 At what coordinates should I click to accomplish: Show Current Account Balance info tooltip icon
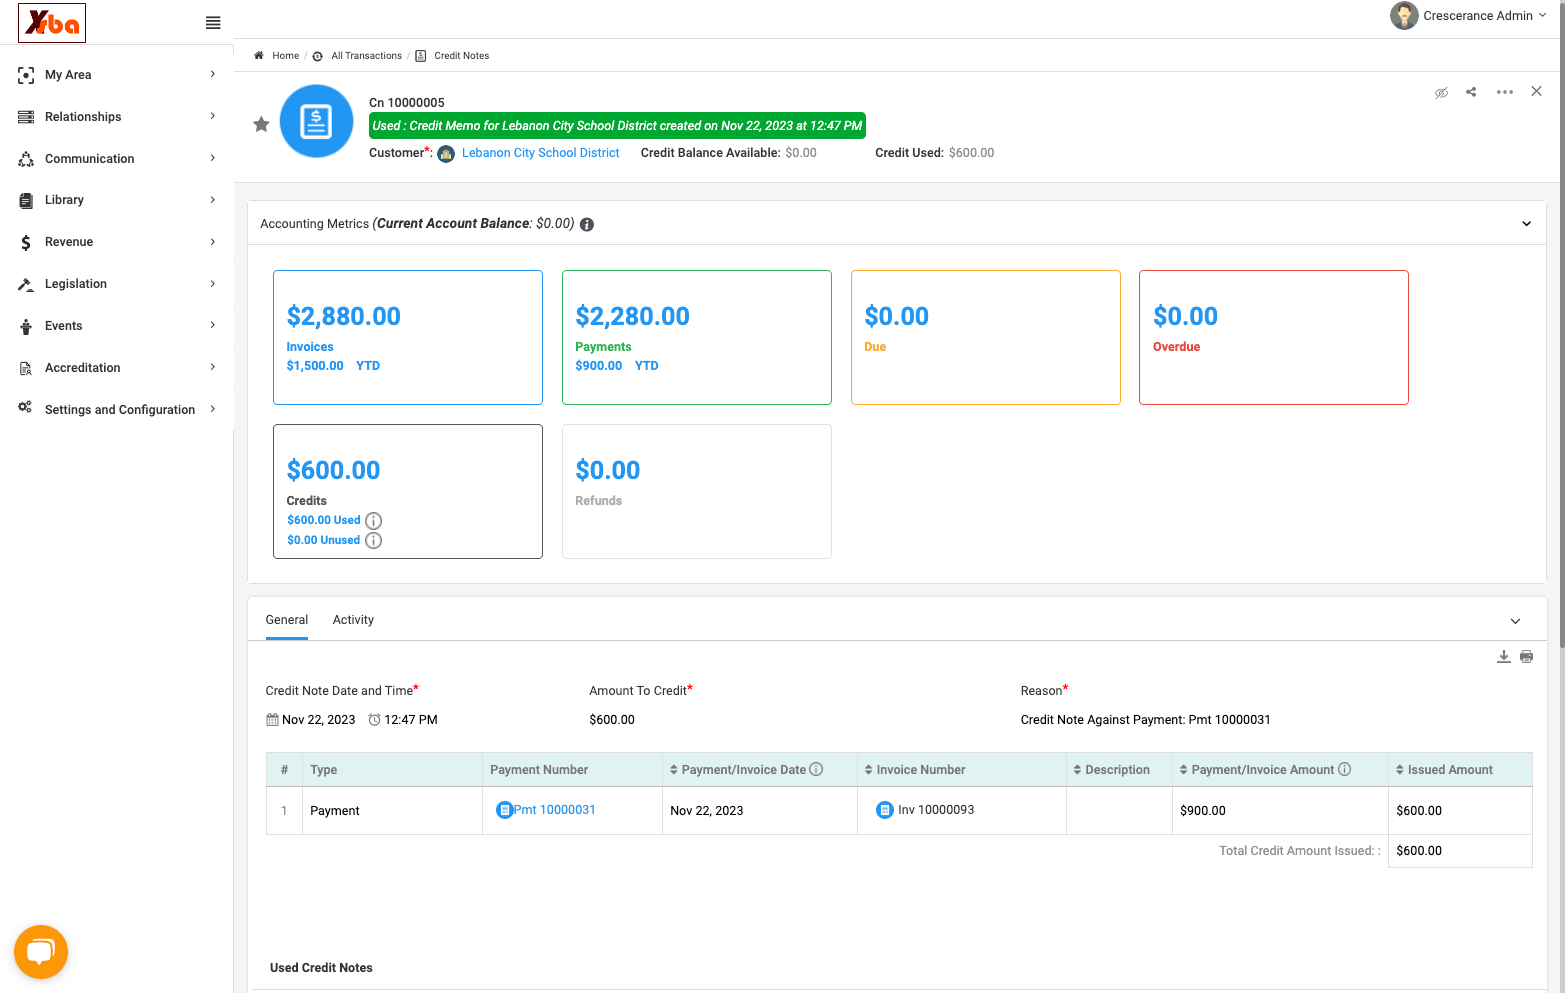tap(587, 224)
